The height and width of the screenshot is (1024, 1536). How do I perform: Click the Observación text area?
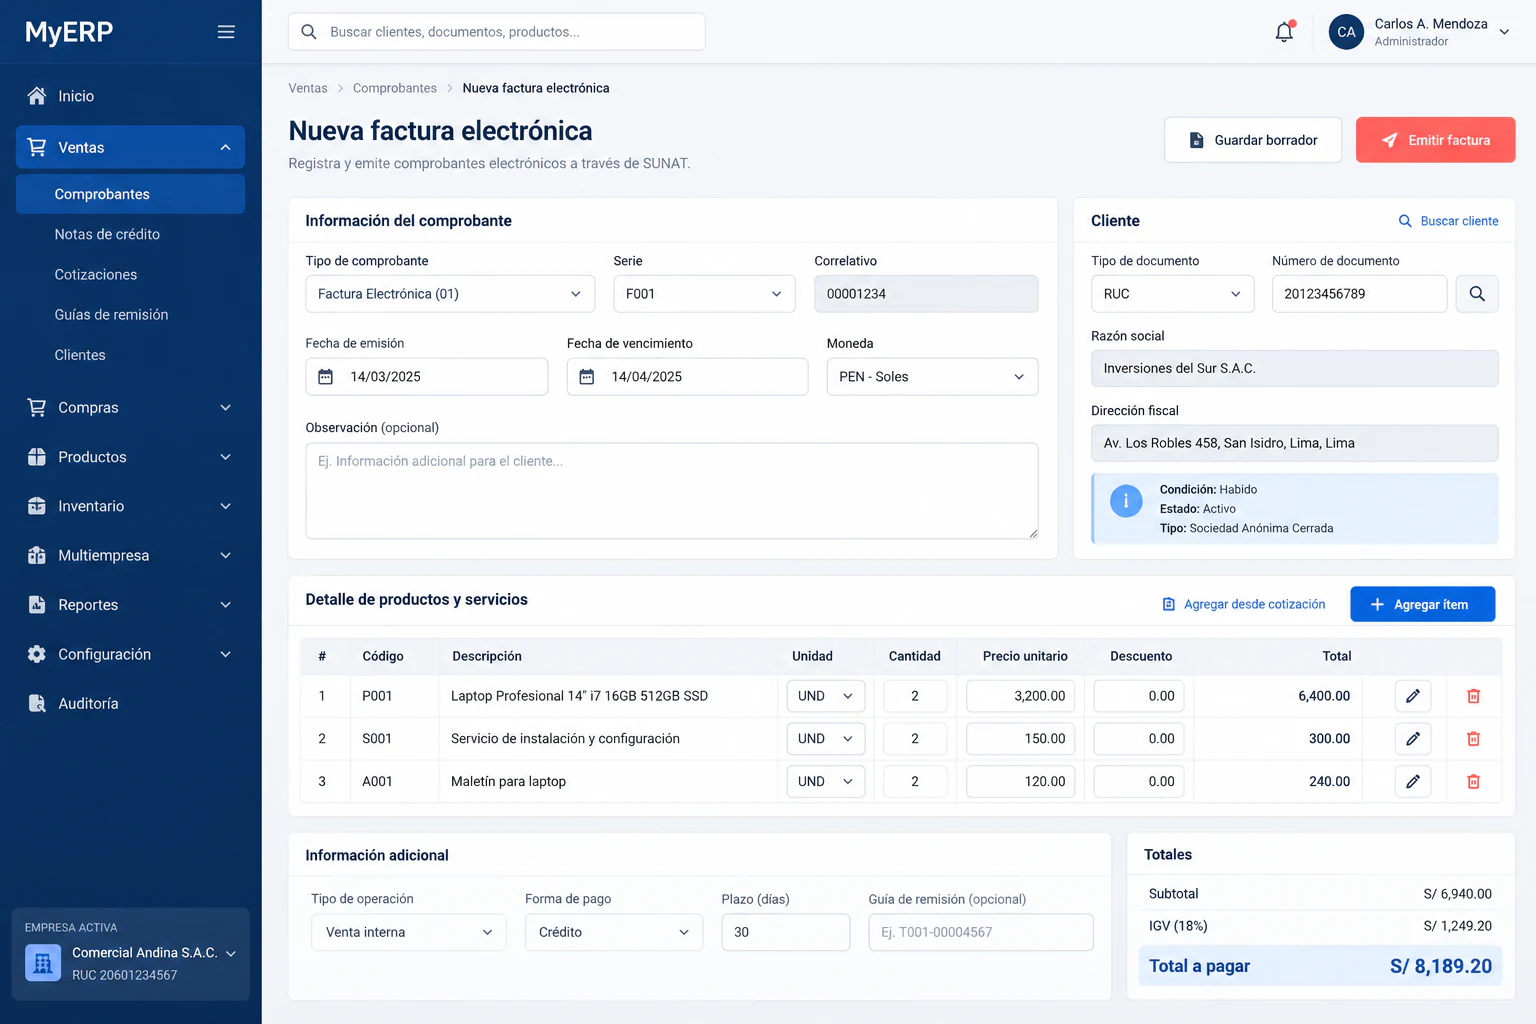click(x=672, y=491)
